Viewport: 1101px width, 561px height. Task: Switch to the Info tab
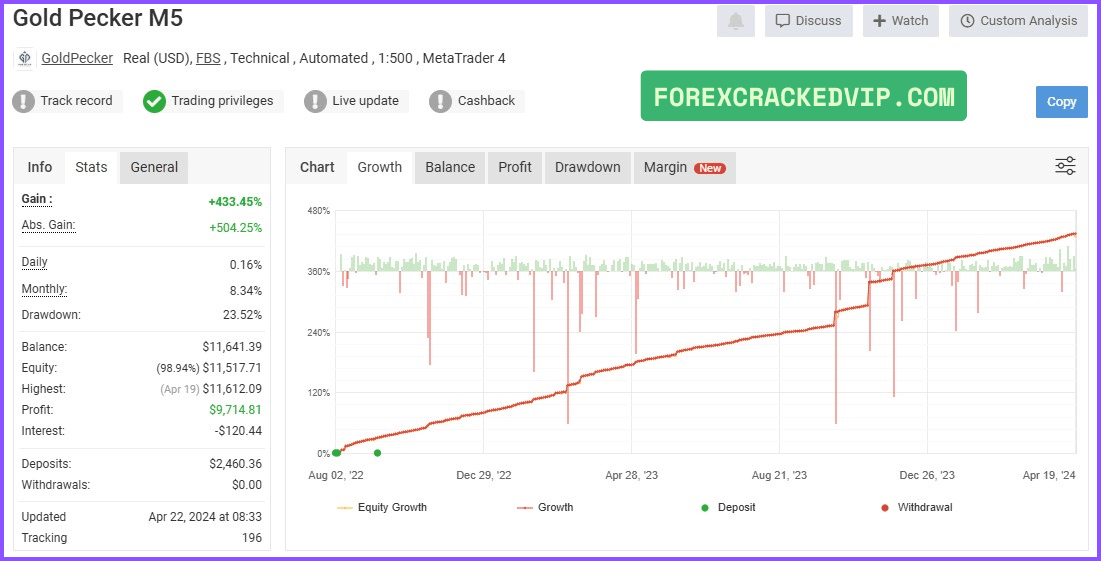[x=39, y=167]
